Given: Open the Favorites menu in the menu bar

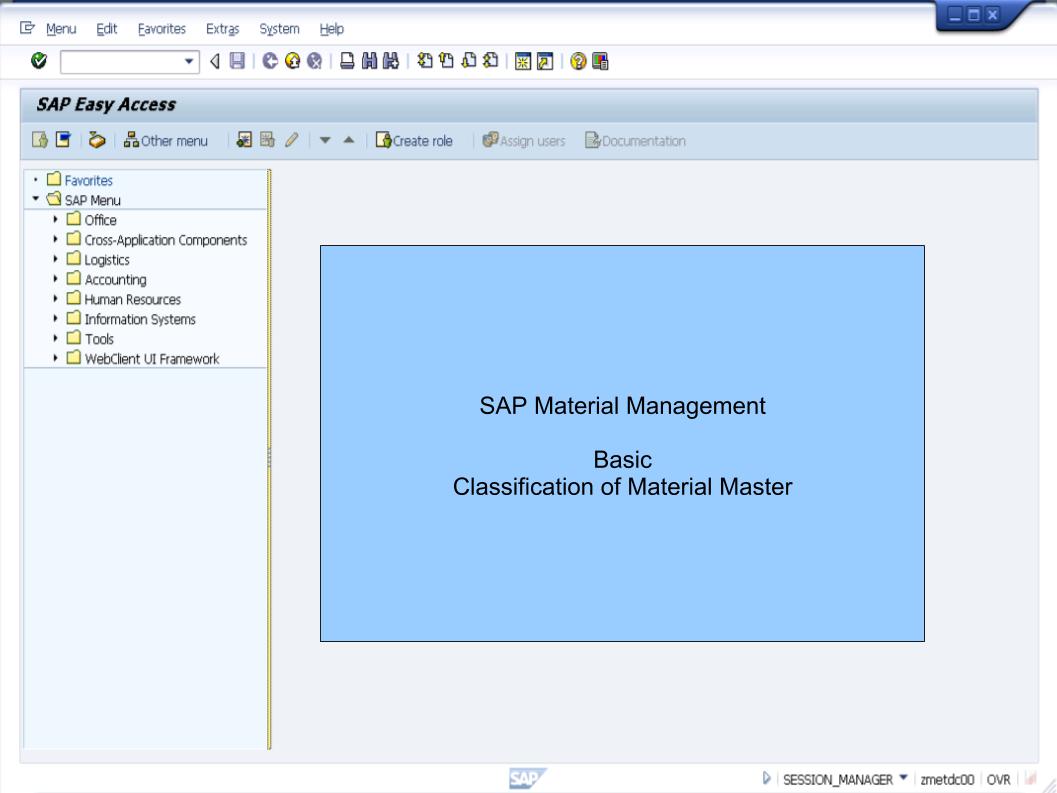Looking at the screenshot, I should pos(162,29).
